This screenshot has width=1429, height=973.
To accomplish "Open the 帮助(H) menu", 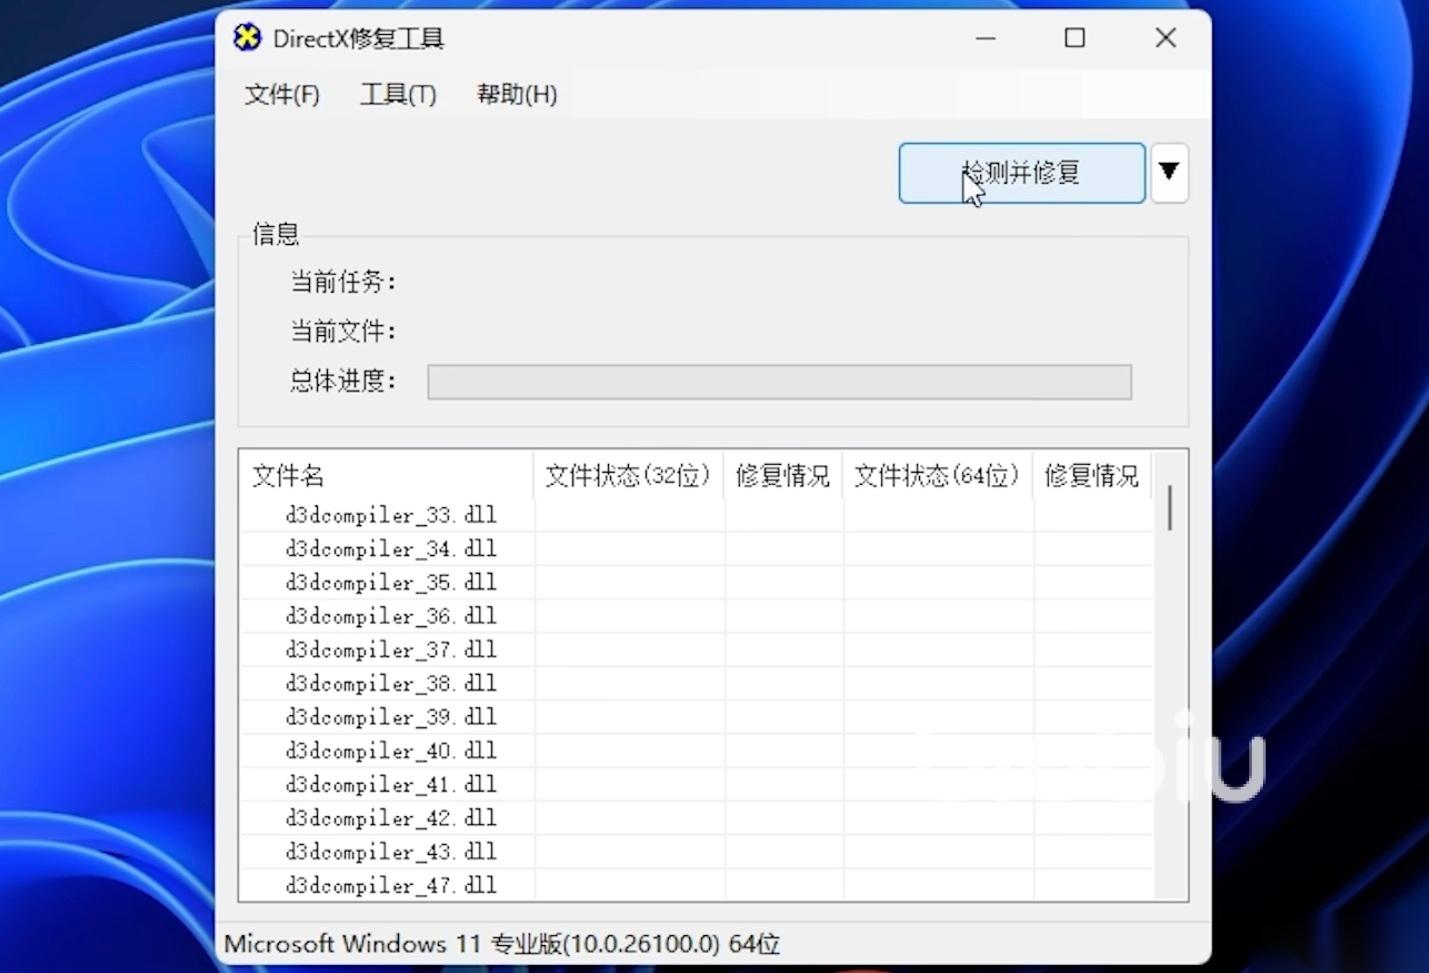I will click(516, 94).
